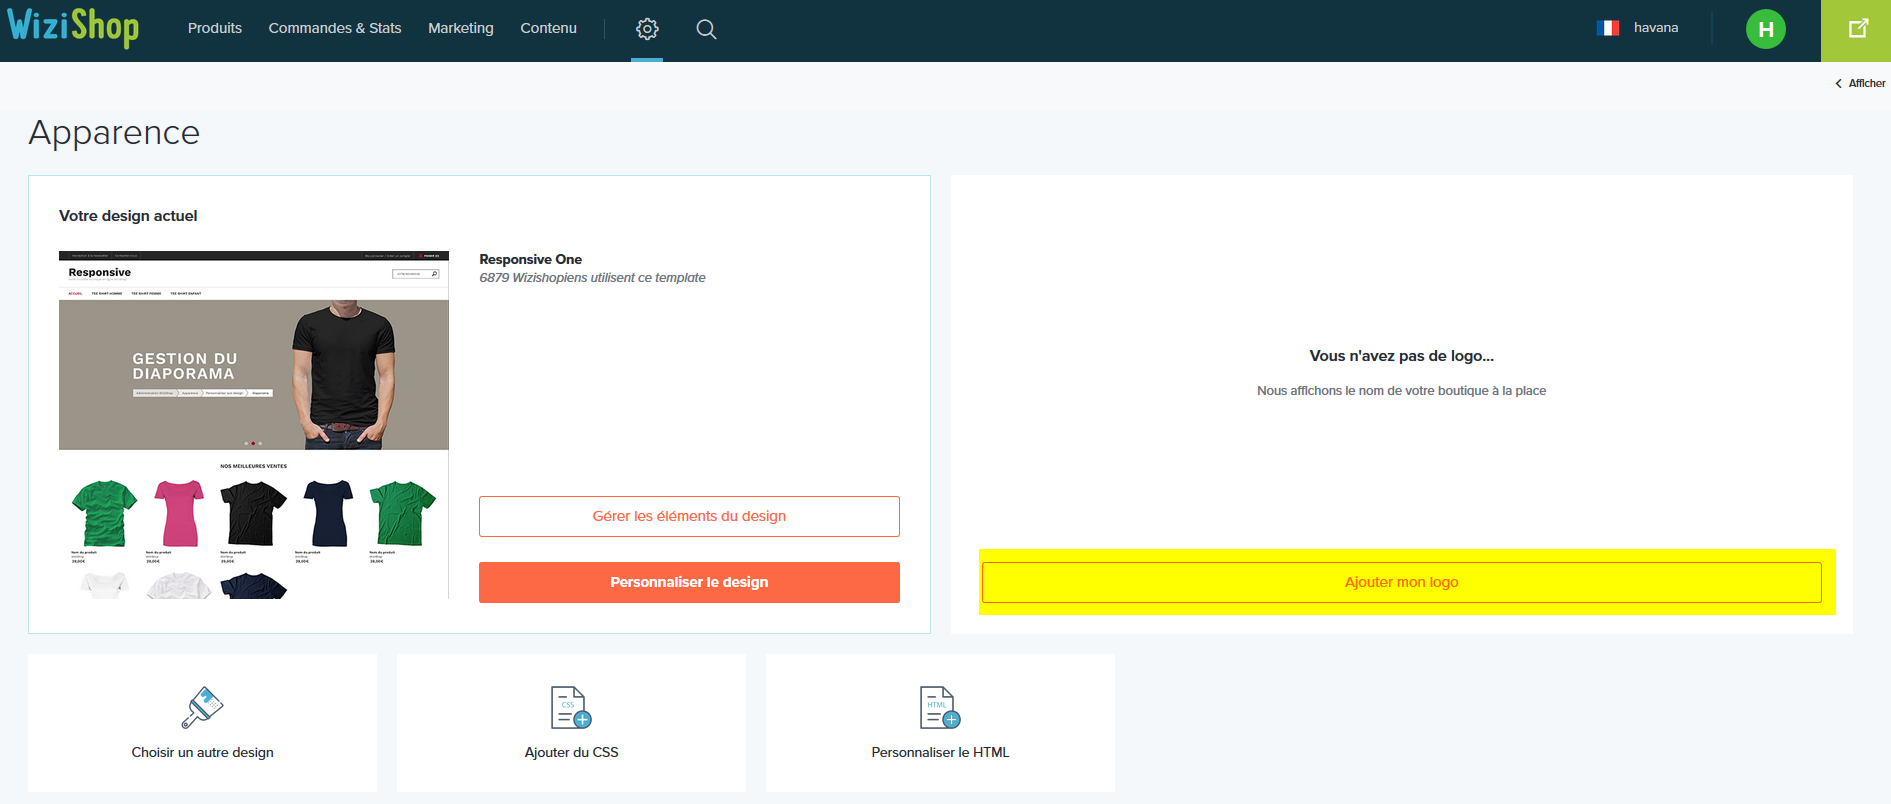Image resolution: width=1891 pixels, height=804 pixels.
Task: Expand the Afficher panel chevron
Action: tap(1838, 84)
